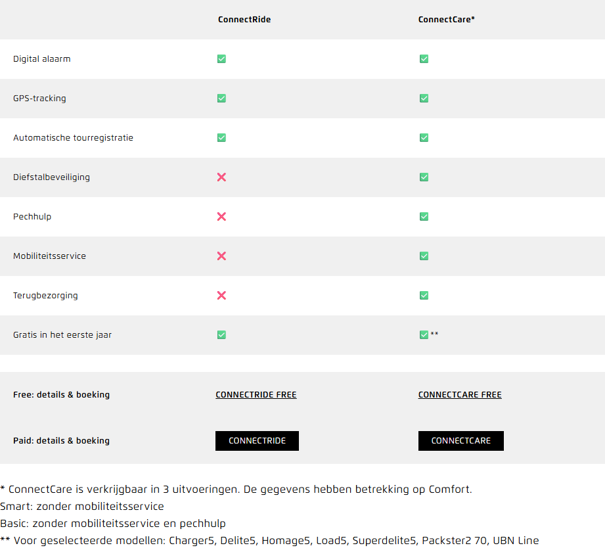Click the black CONNECTCARE button

click(x=461, y=441)
